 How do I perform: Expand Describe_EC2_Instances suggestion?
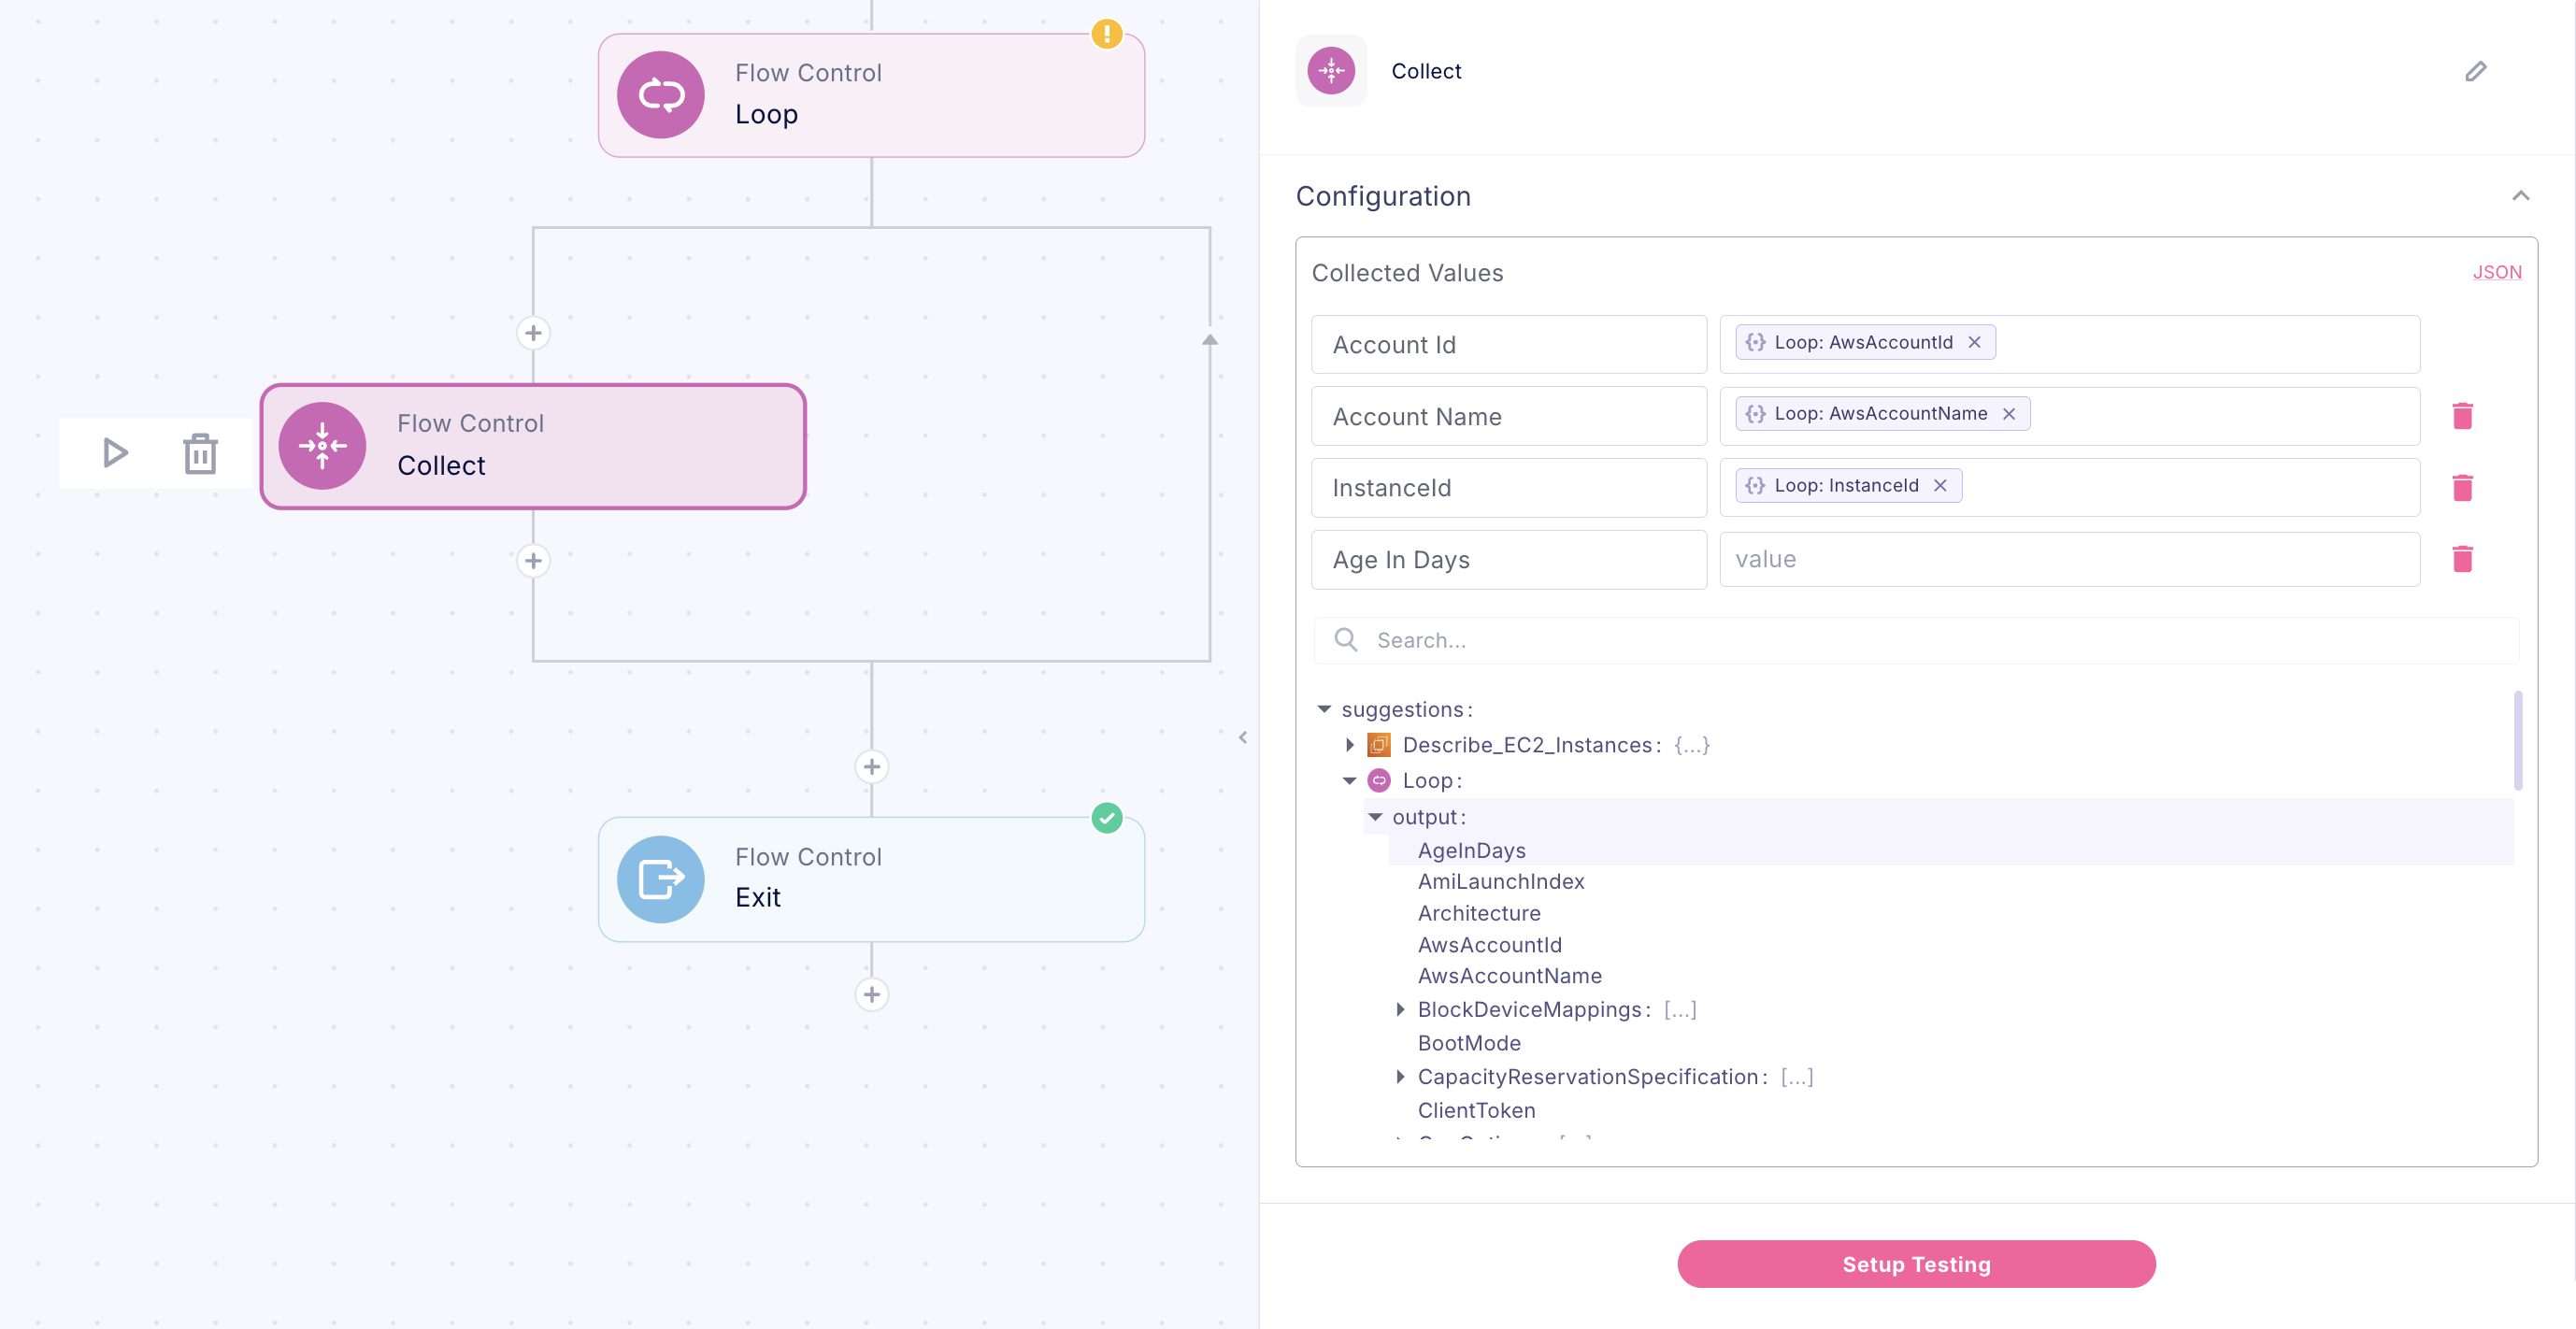1349,745
